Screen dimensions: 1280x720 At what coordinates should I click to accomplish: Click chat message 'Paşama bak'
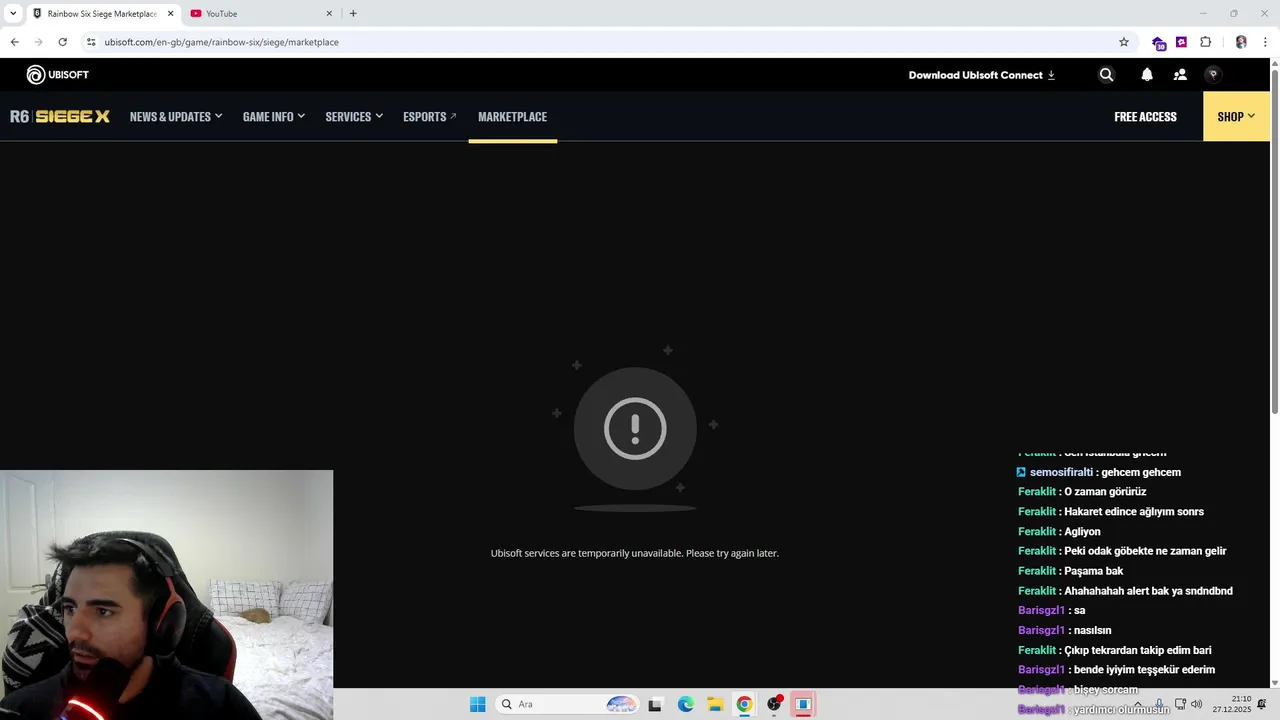pos(1093,571)
